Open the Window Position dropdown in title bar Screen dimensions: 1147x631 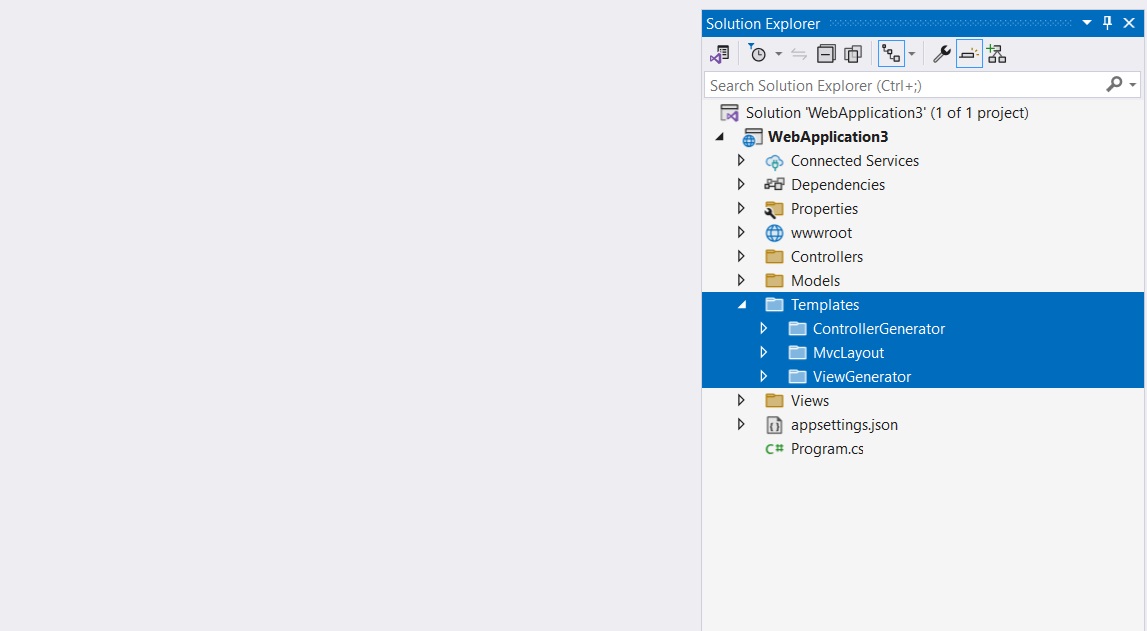[x=1087, y=23]
